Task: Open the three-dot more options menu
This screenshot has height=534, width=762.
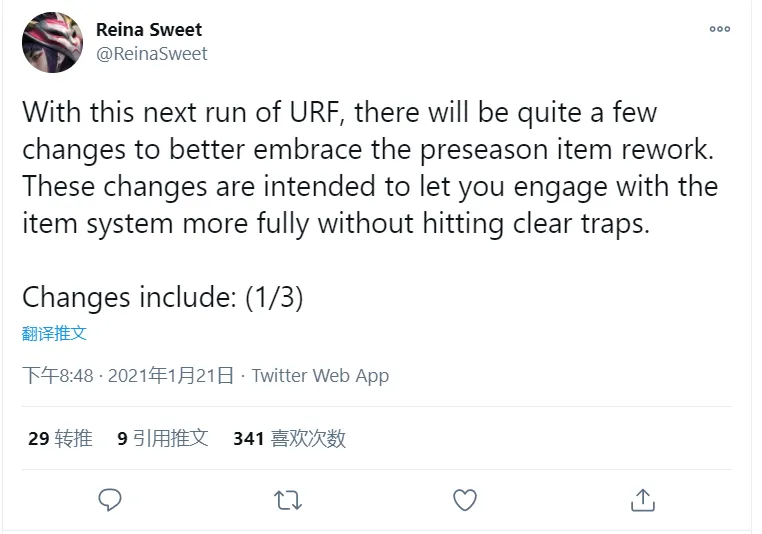Action: point(720,29)
